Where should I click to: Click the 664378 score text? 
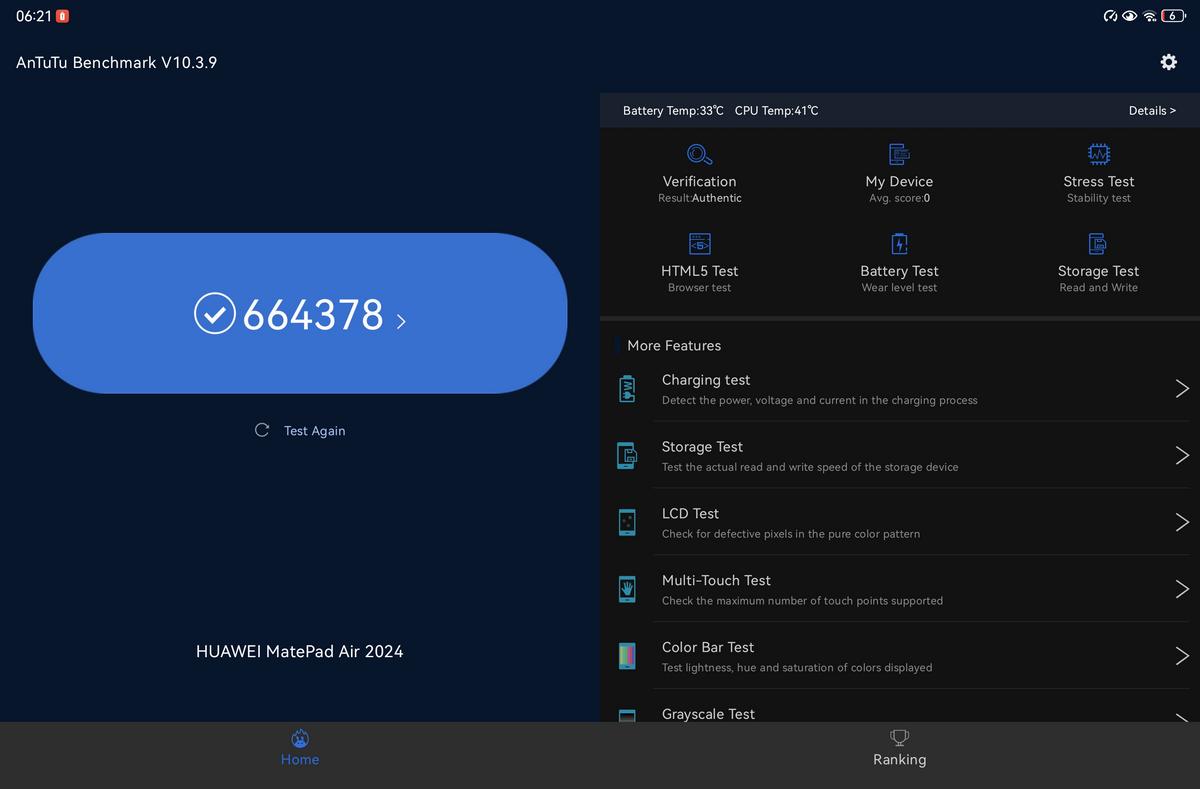313,314
